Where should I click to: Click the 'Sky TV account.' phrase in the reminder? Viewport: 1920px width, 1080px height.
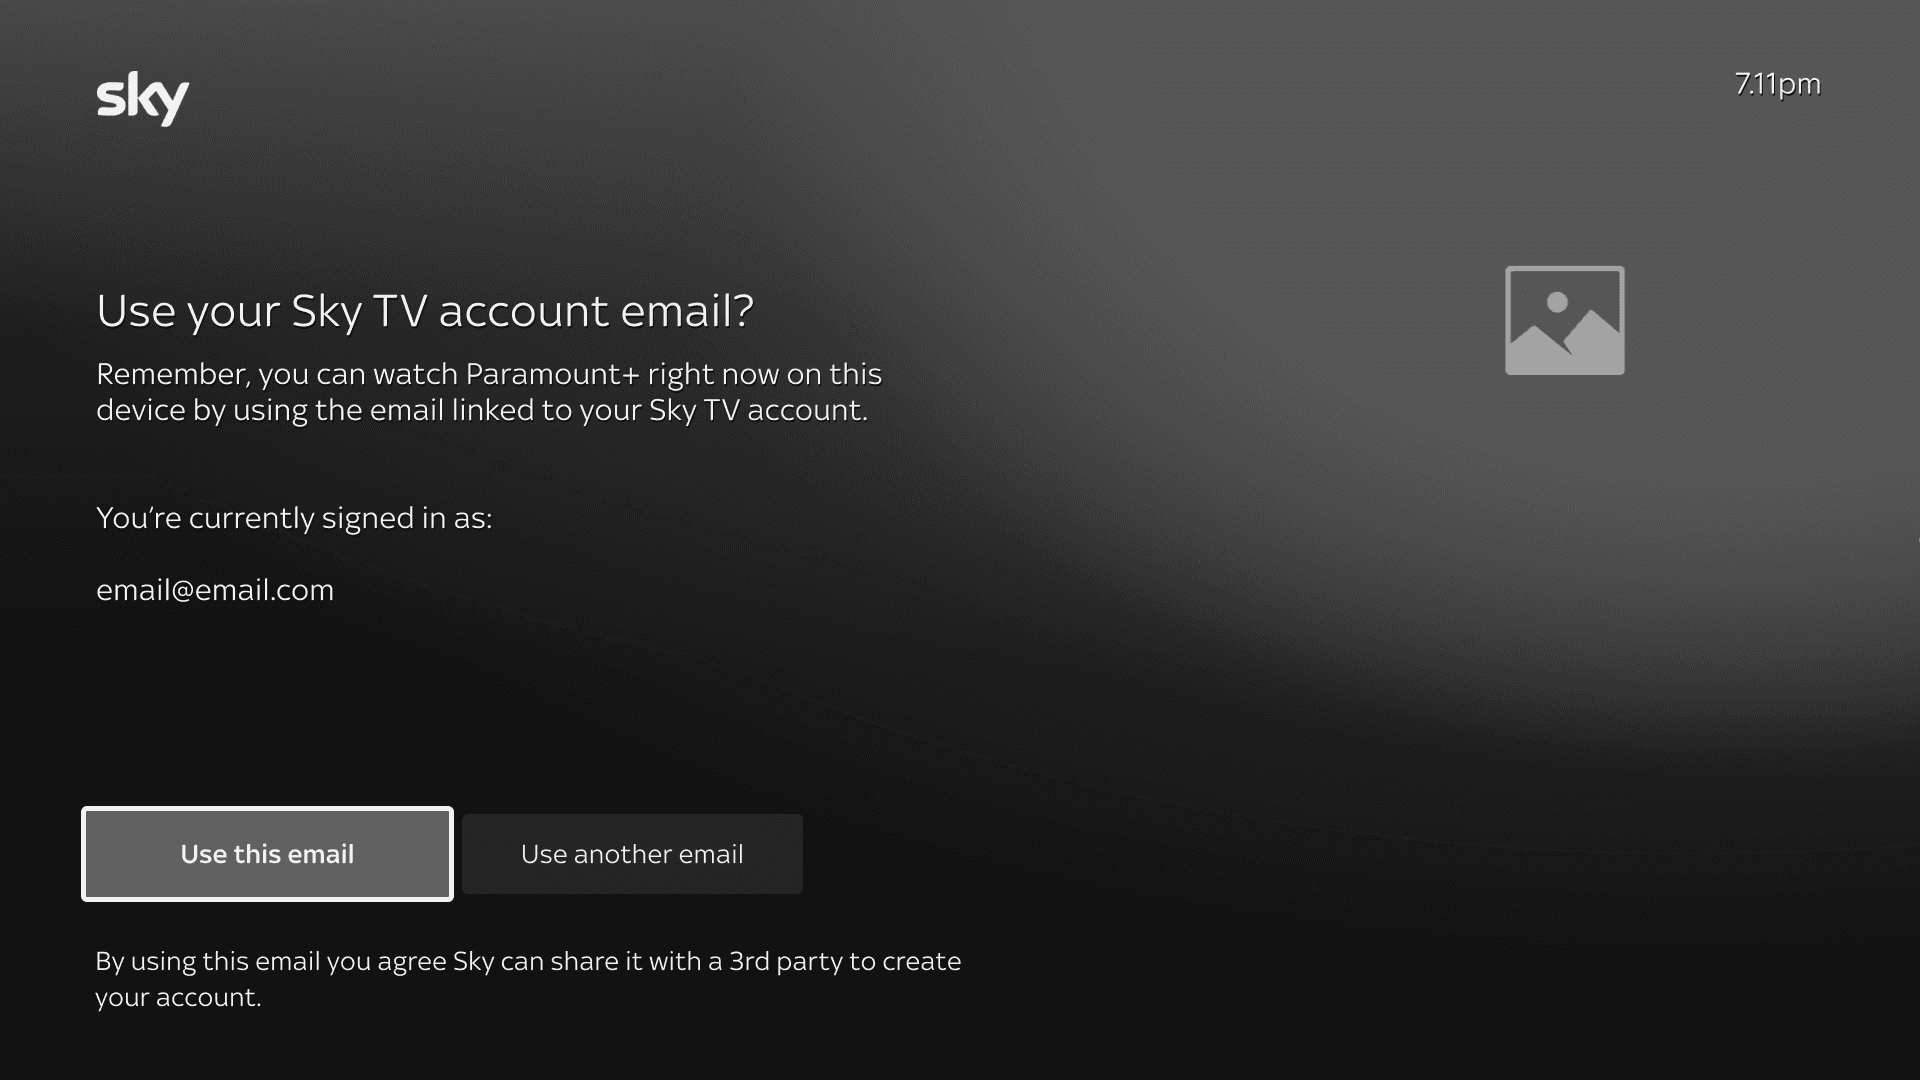pos(757,410)
